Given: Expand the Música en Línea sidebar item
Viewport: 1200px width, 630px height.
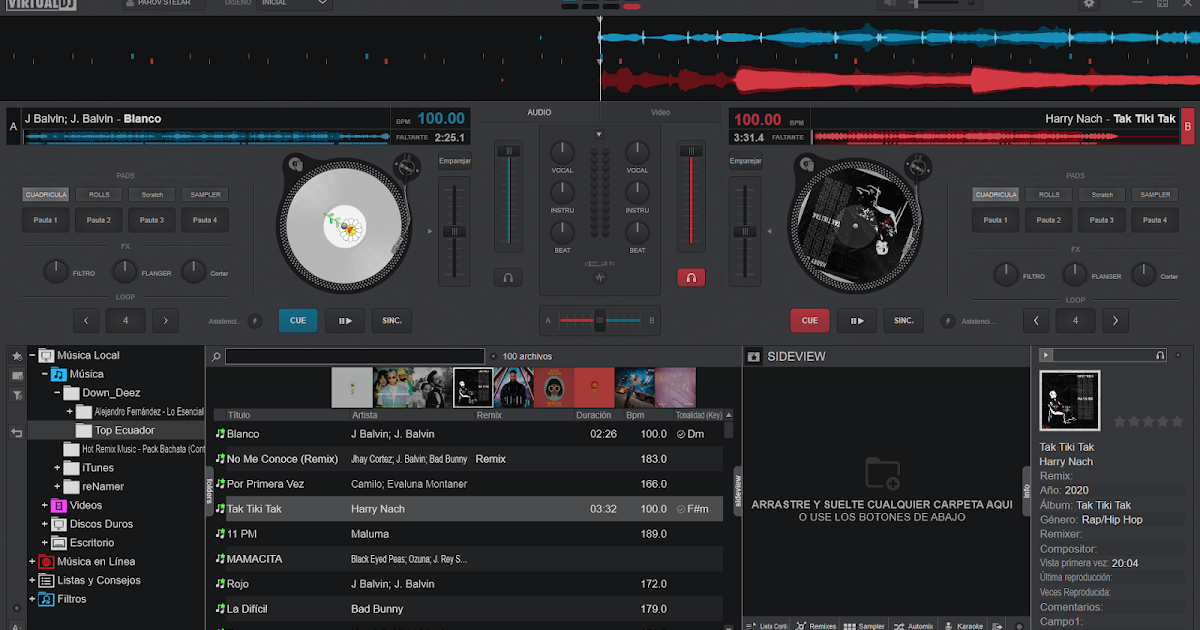Looking at the screenshot, I should pos(30,561).
